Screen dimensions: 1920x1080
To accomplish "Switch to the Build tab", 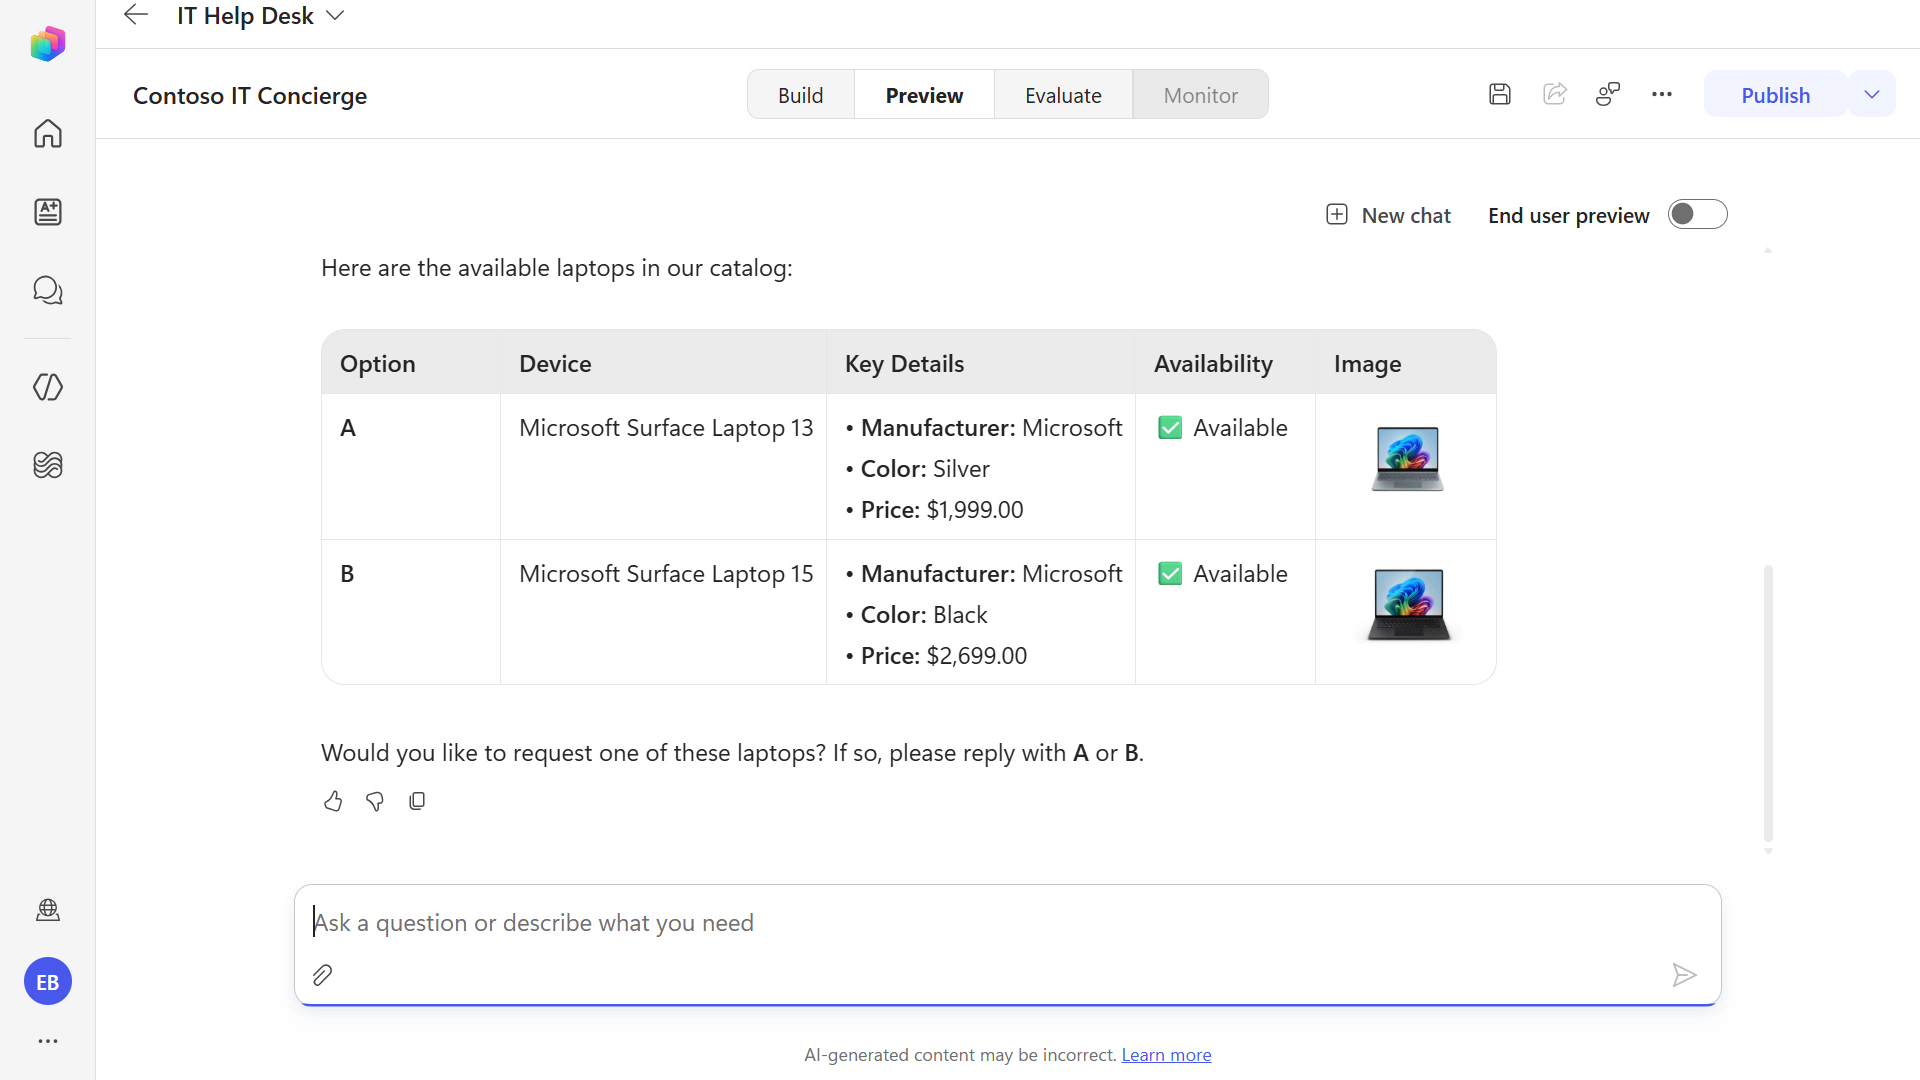I will tap(800, 95).
